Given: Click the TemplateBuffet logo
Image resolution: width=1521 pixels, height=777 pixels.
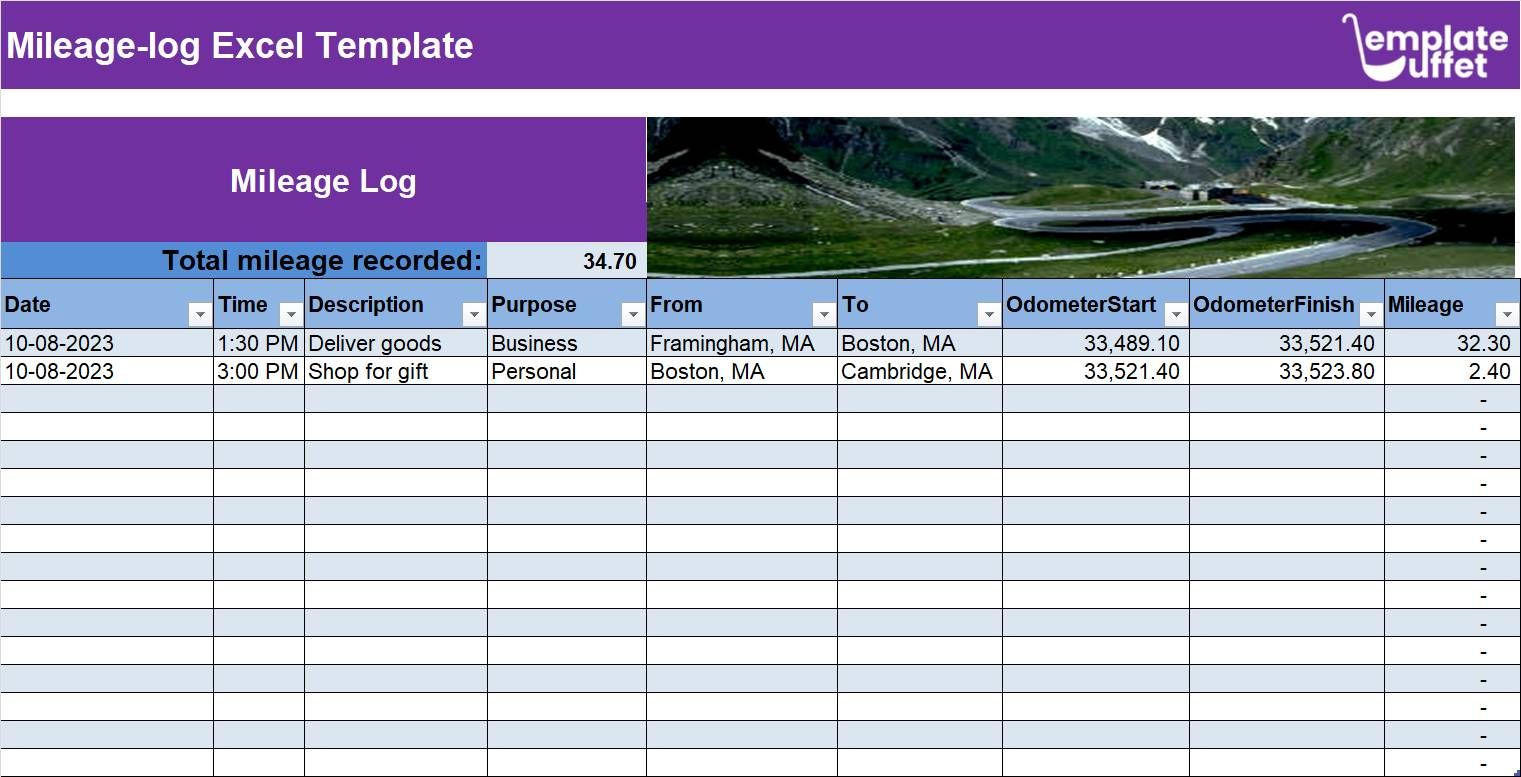Looking at the screenshot, I should tap(1429, 44).
